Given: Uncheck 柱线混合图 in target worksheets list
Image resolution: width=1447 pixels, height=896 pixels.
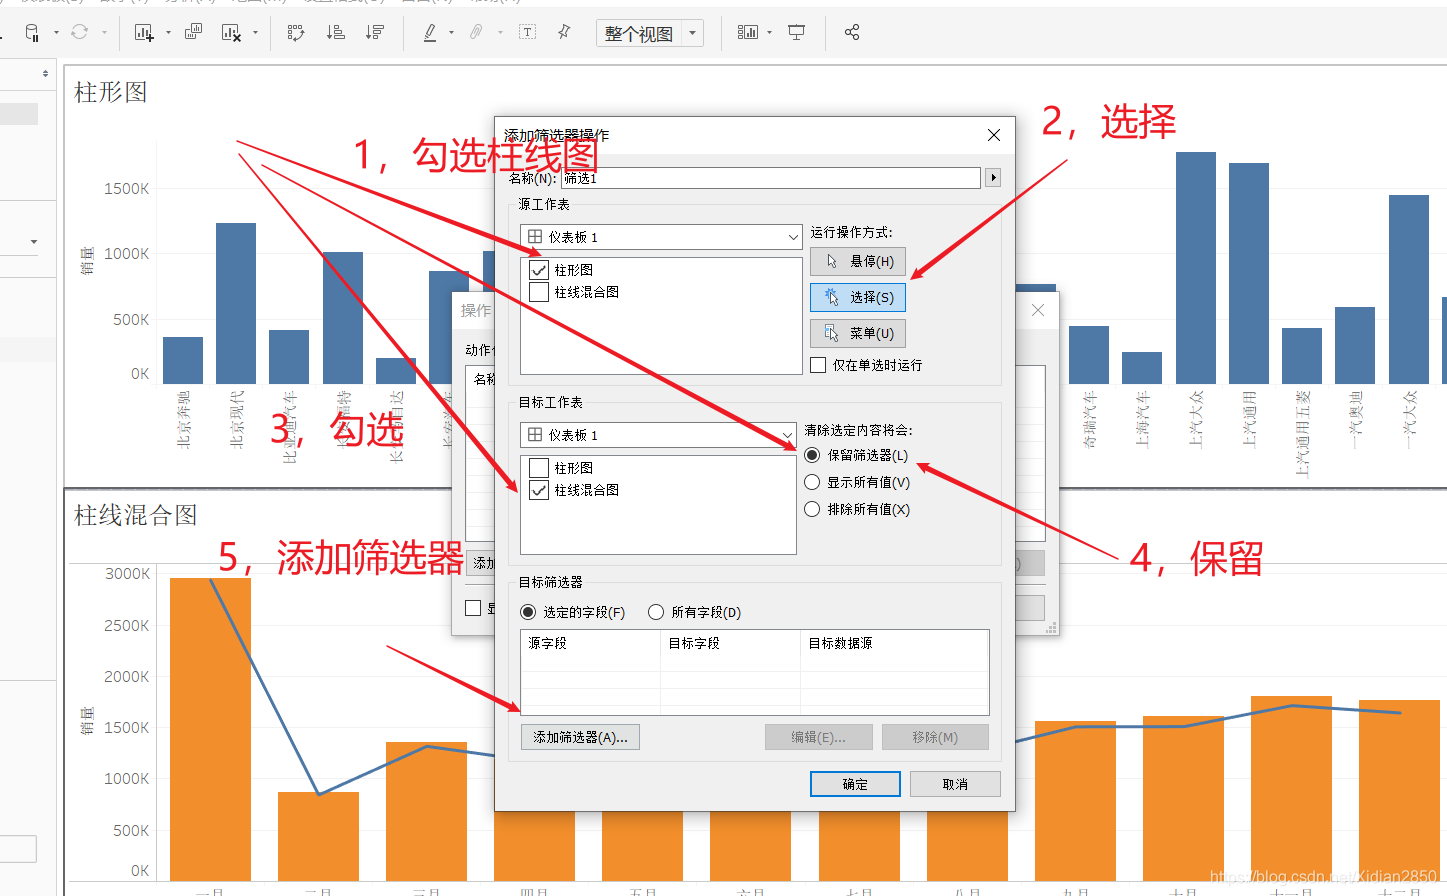Looking at the screenshot, I should pyautogui.click(x=539, y=490).
